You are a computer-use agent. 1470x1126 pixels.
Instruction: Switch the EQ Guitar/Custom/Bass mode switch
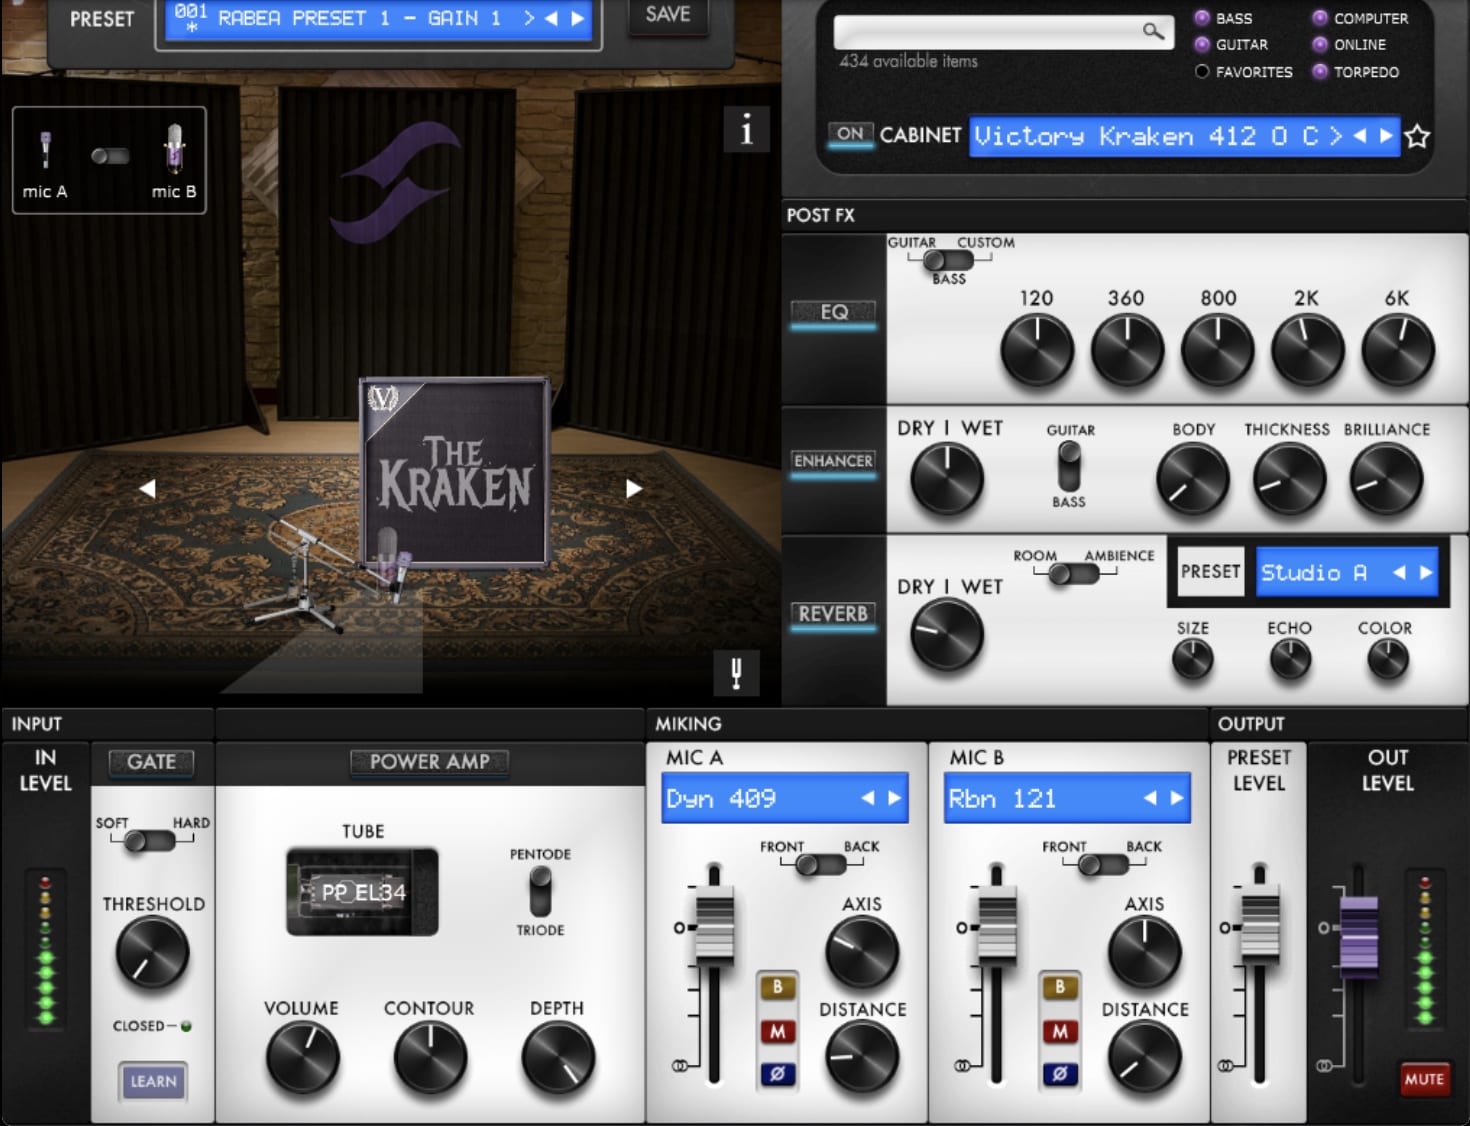pos(948,260)
